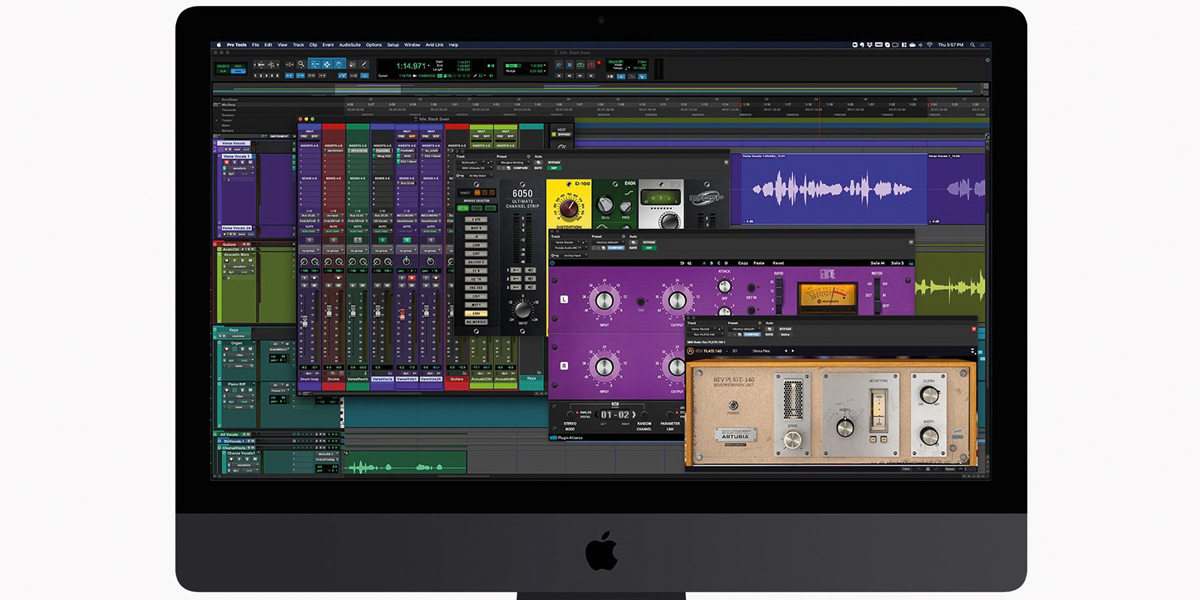This screenshot has width=1200, height=600.
Task: Click the 6050 channel strip Input knob
Action: tap(522, 310)
